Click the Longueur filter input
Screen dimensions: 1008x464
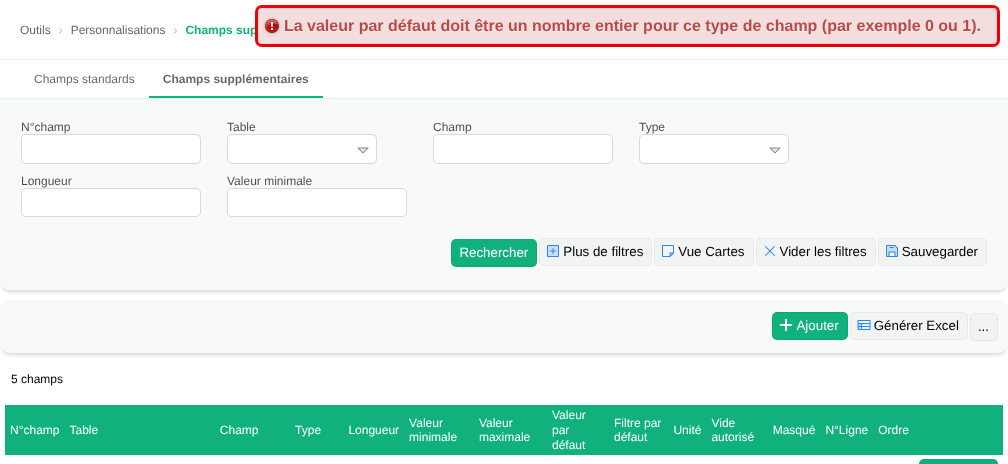111,202
